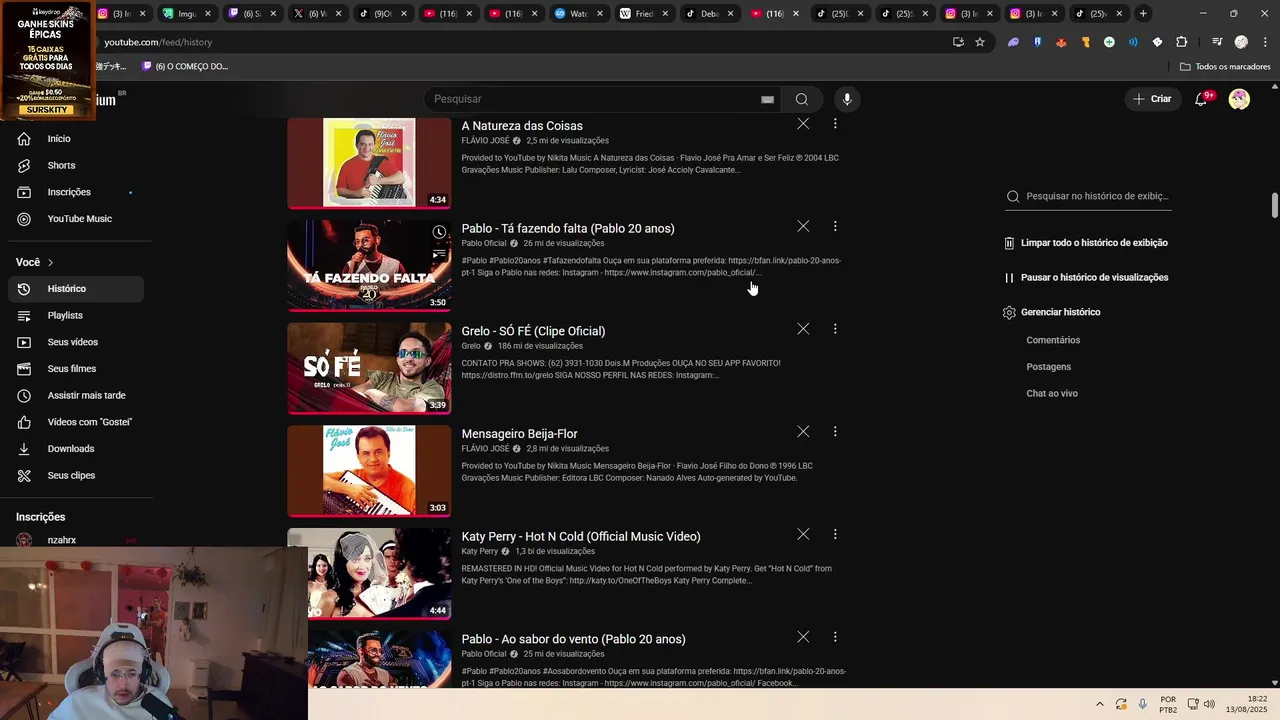Switch to the X (Twitter) browser tab
This screenshot has width=1280, height=720.
[x=316, y=14]
